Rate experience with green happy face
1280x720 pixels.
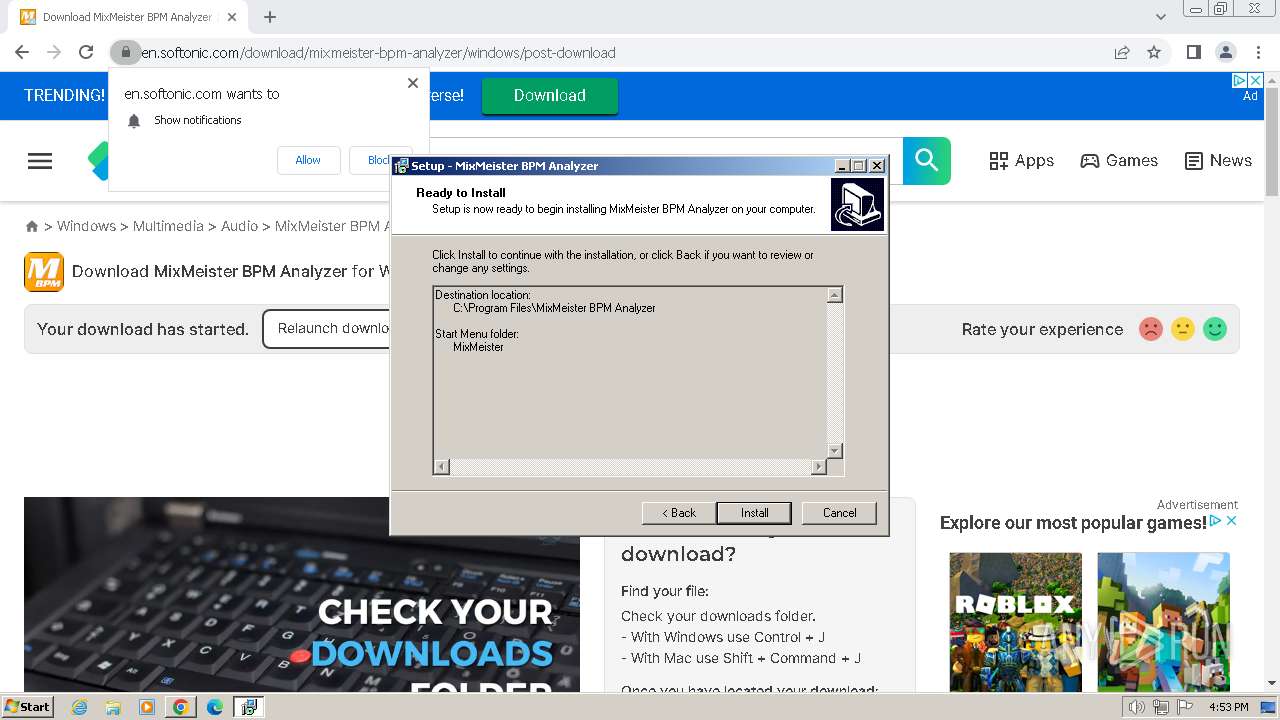coord(1215,329)
